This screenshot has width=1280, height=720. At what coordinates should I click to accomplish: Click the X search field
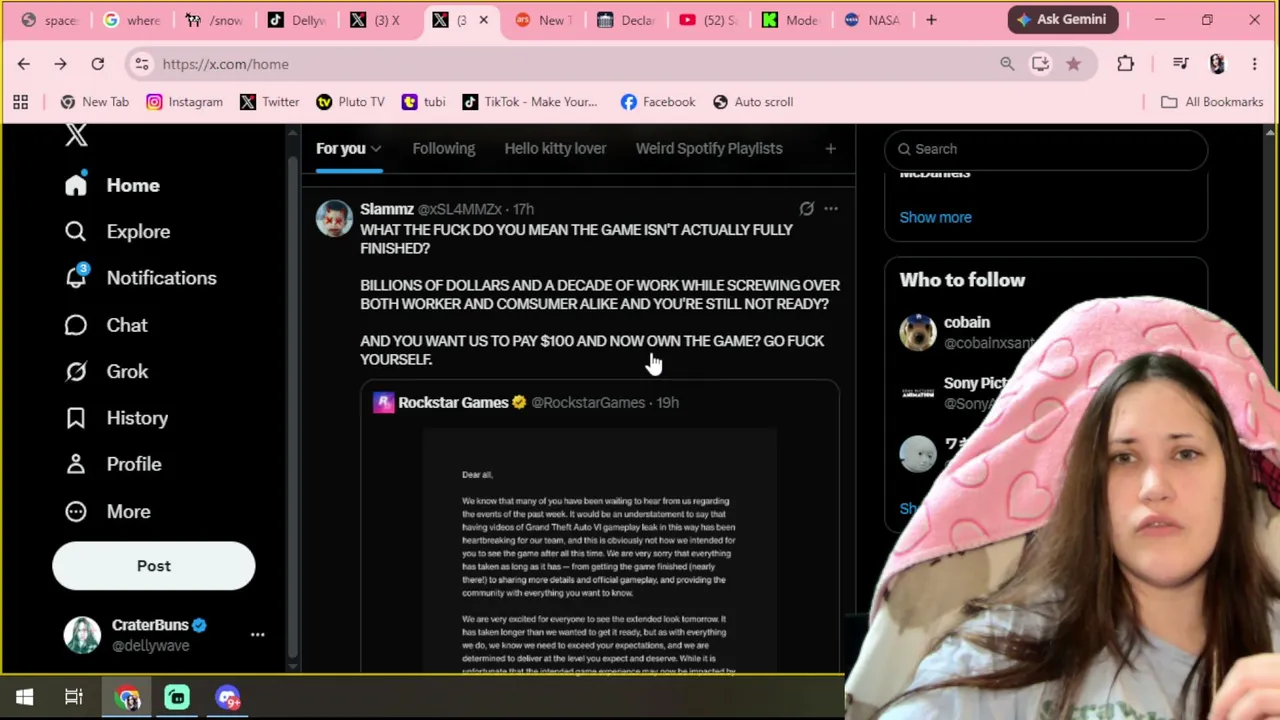(x=1046, y=149)
